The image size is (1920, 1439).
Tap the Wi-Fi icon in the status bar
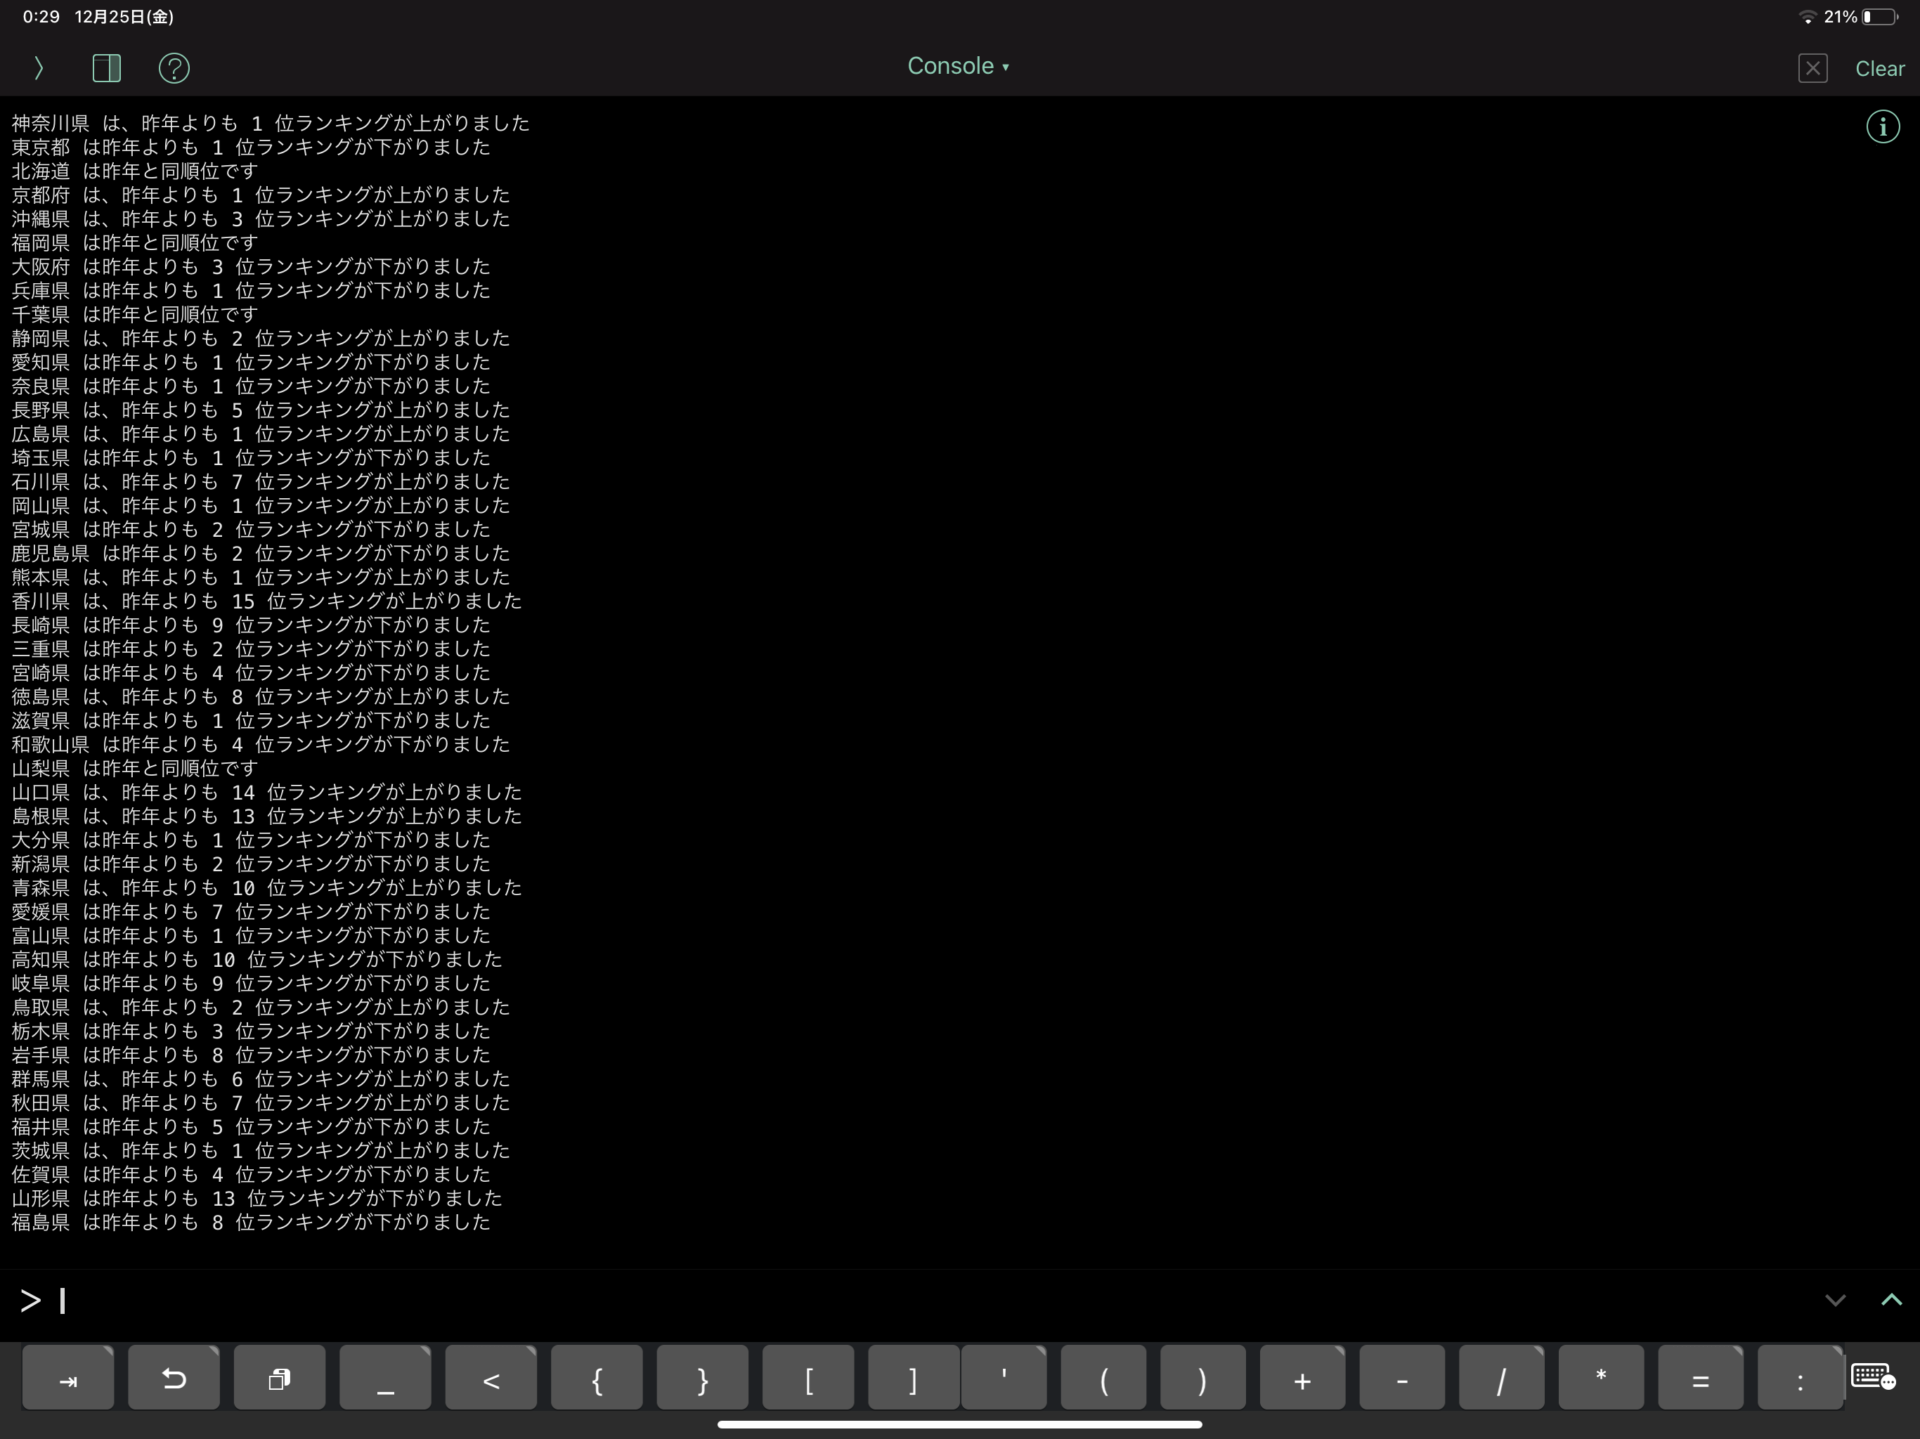[x=1808, y=16]
